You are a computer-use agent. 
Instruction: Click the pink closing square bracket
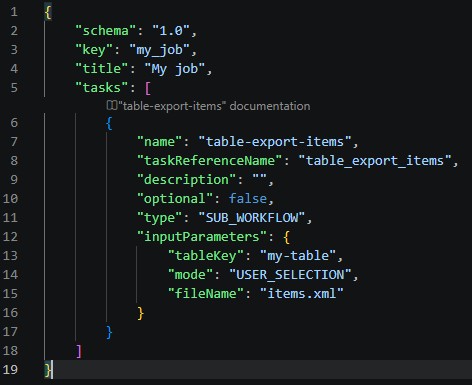pos(79,351)
